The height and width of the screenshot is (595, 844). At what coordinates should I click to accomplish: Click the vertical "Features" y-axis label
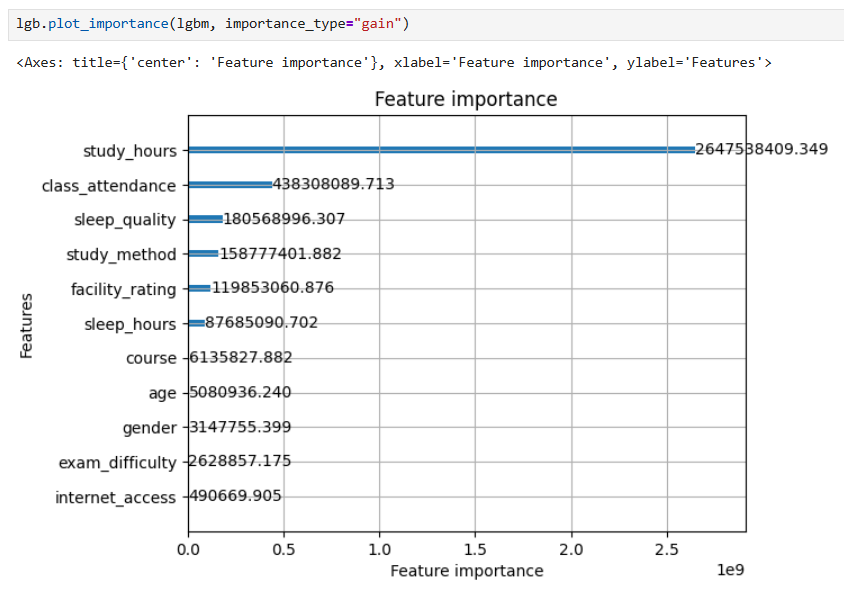pos(27,325)
